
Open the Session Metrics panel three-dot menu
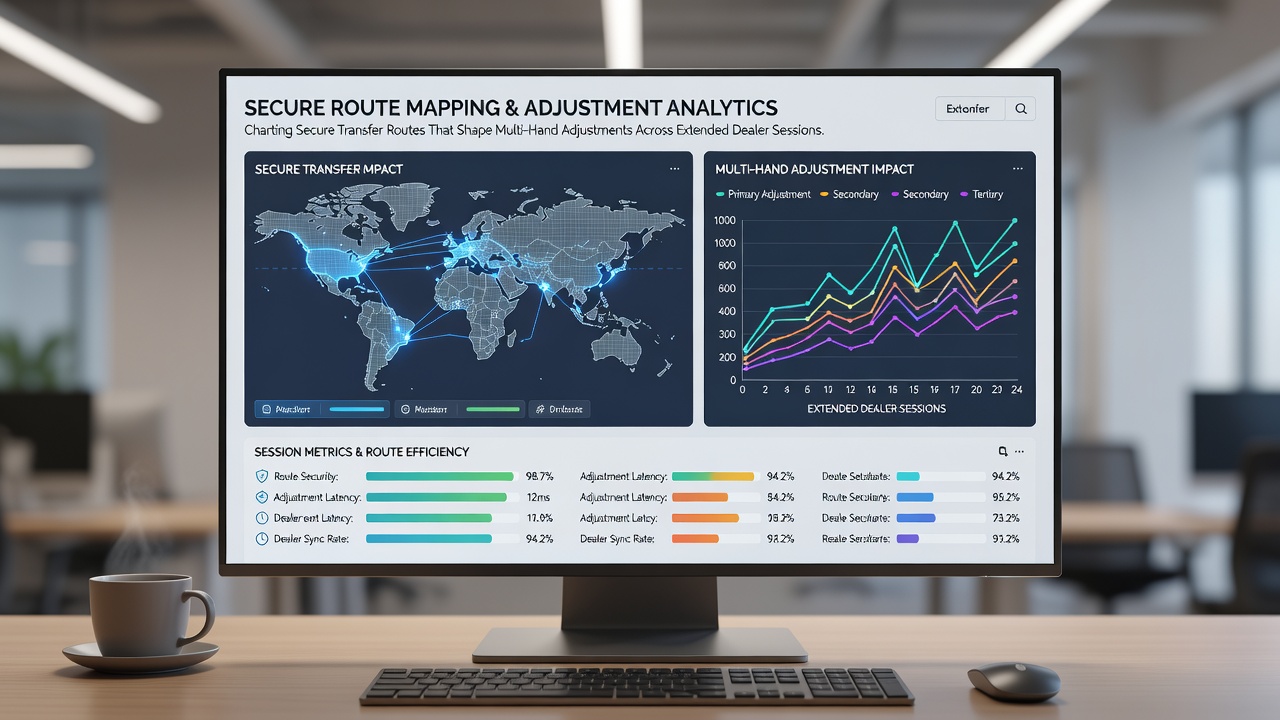tap(1019, 452)
